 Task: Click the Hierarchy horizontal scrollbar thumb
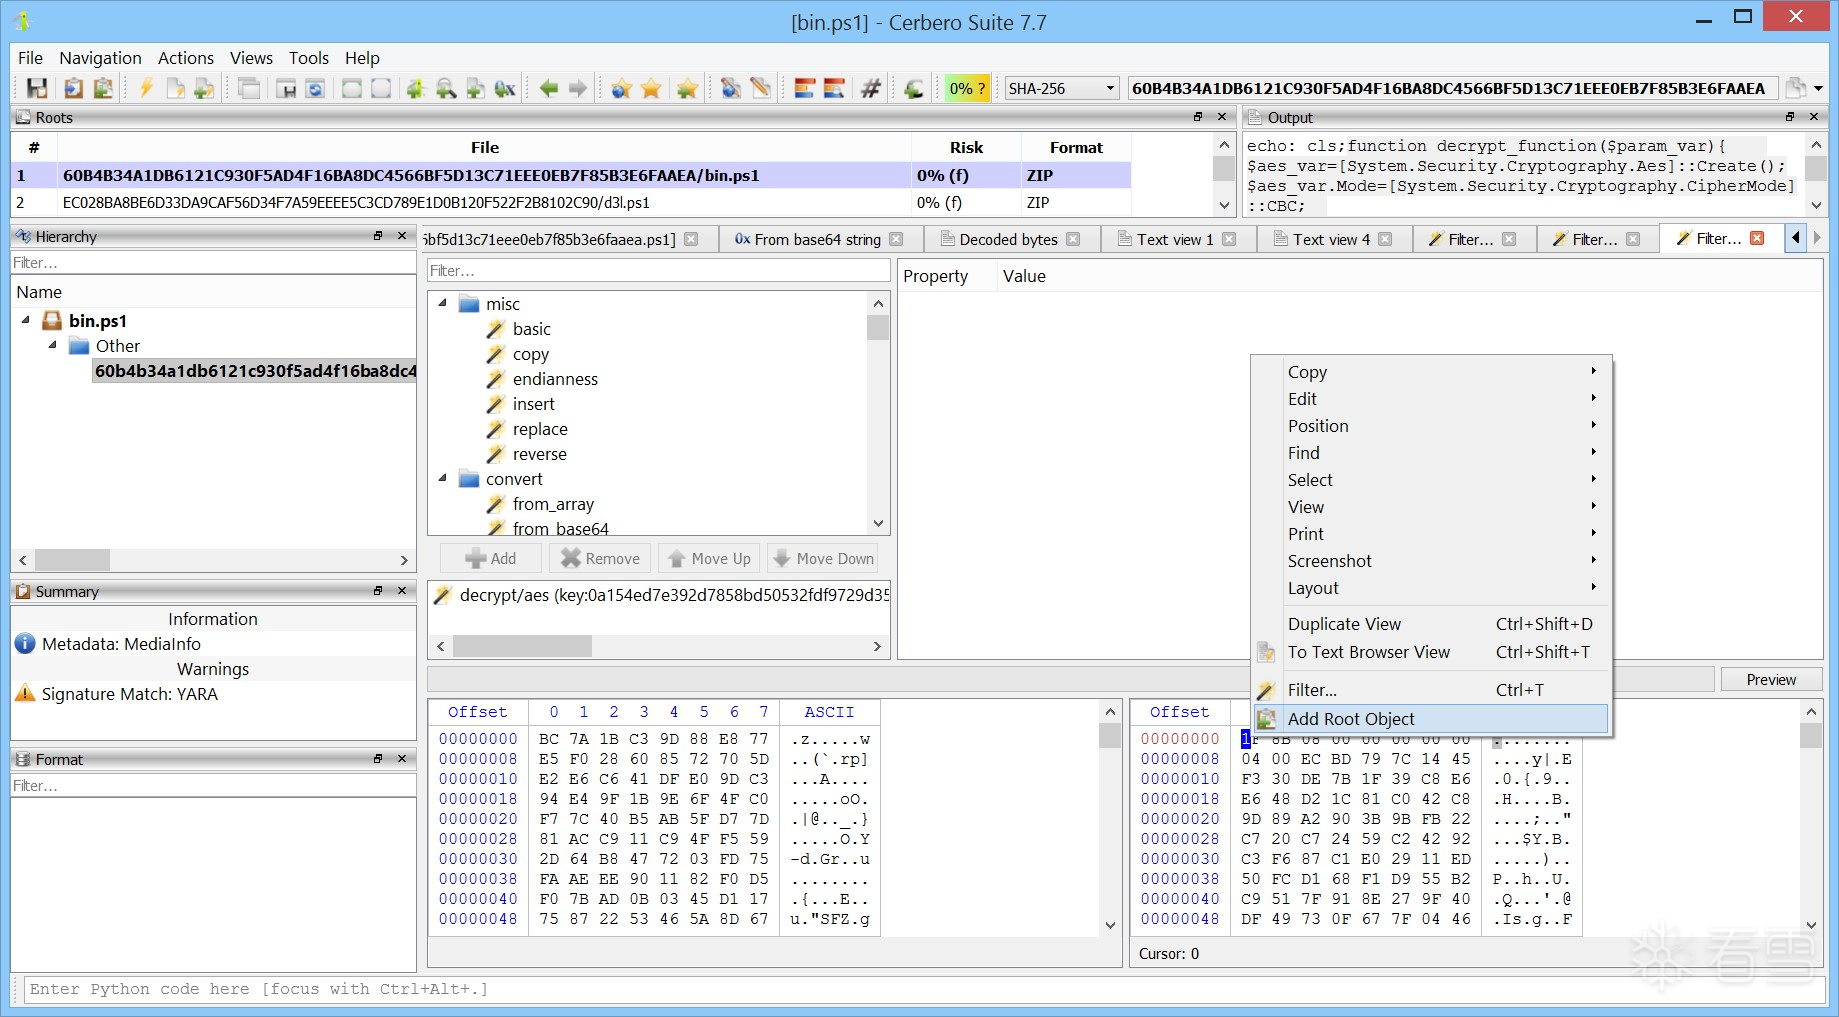tap(72, 560)
